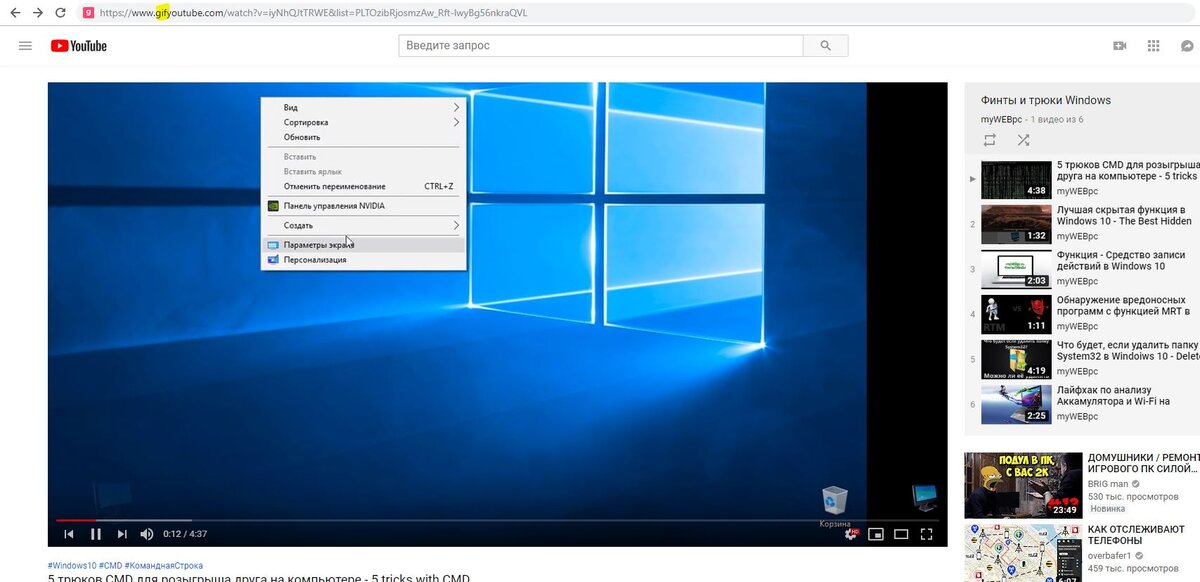The width and height of the screenshot is (1200, 582).
Task: Open player settings gear (HD)
Action: pyautogui.click(x=850, y=534)
